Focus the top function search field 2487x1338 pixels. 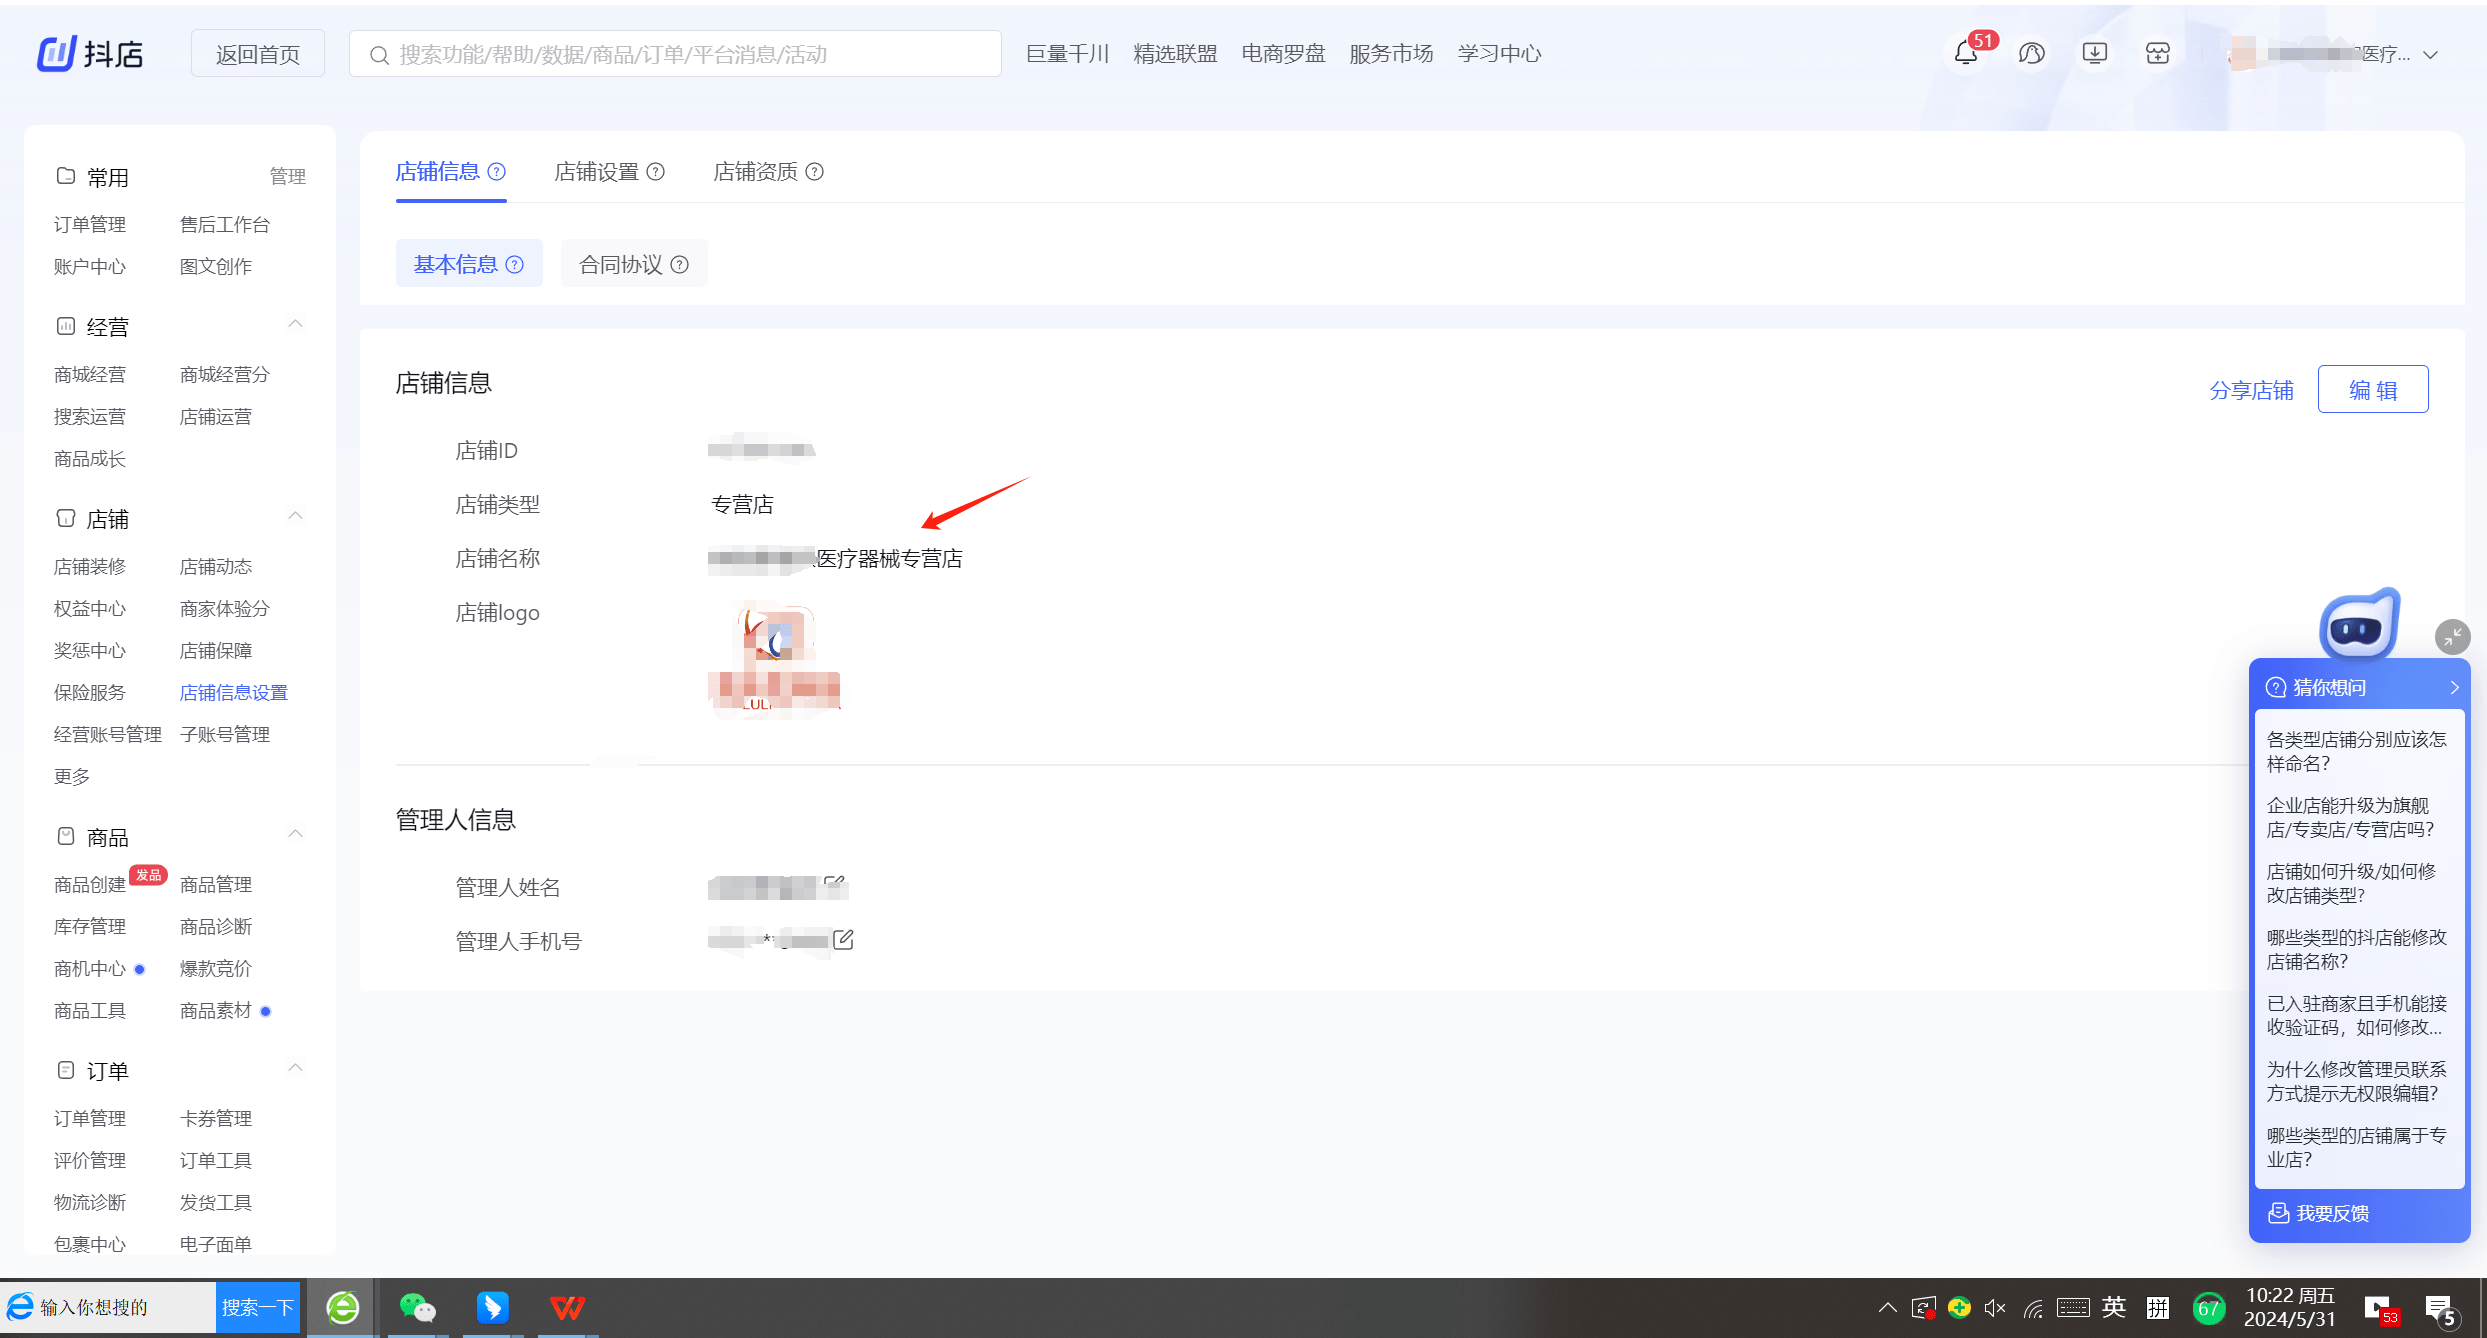(675, 54)
